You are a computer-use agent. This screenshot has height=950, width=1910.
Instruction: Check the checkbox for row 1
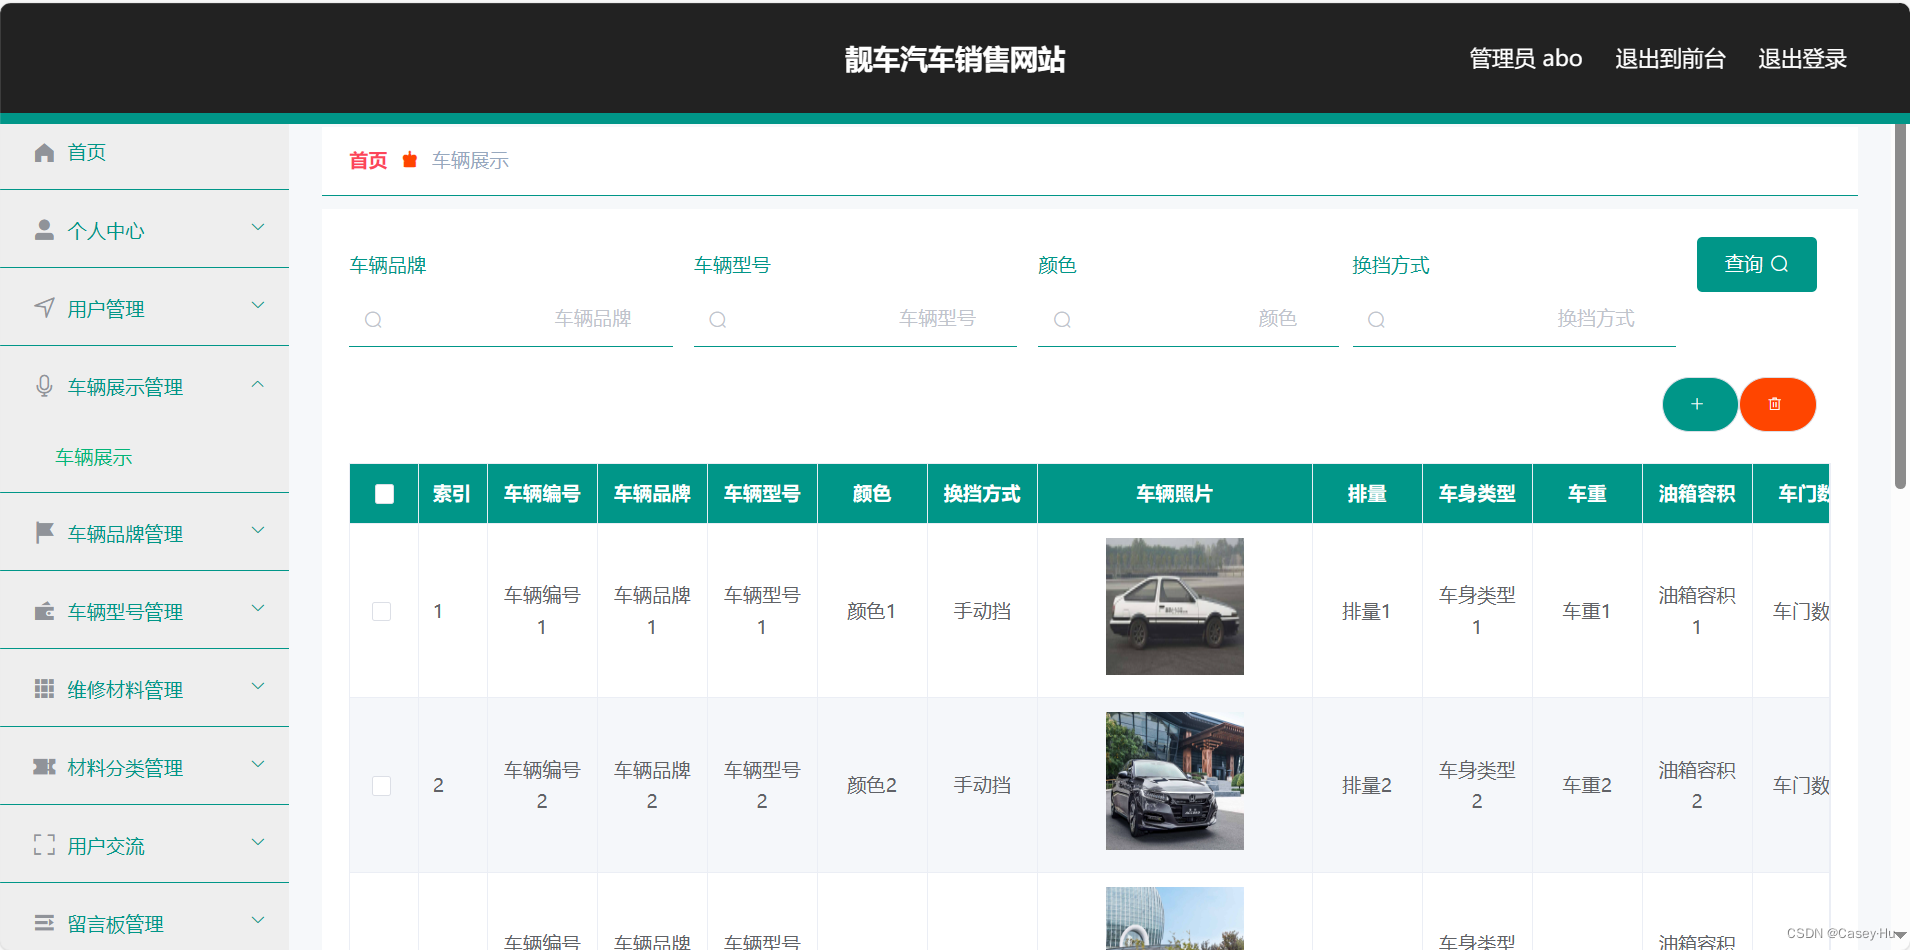coord(381,611)
